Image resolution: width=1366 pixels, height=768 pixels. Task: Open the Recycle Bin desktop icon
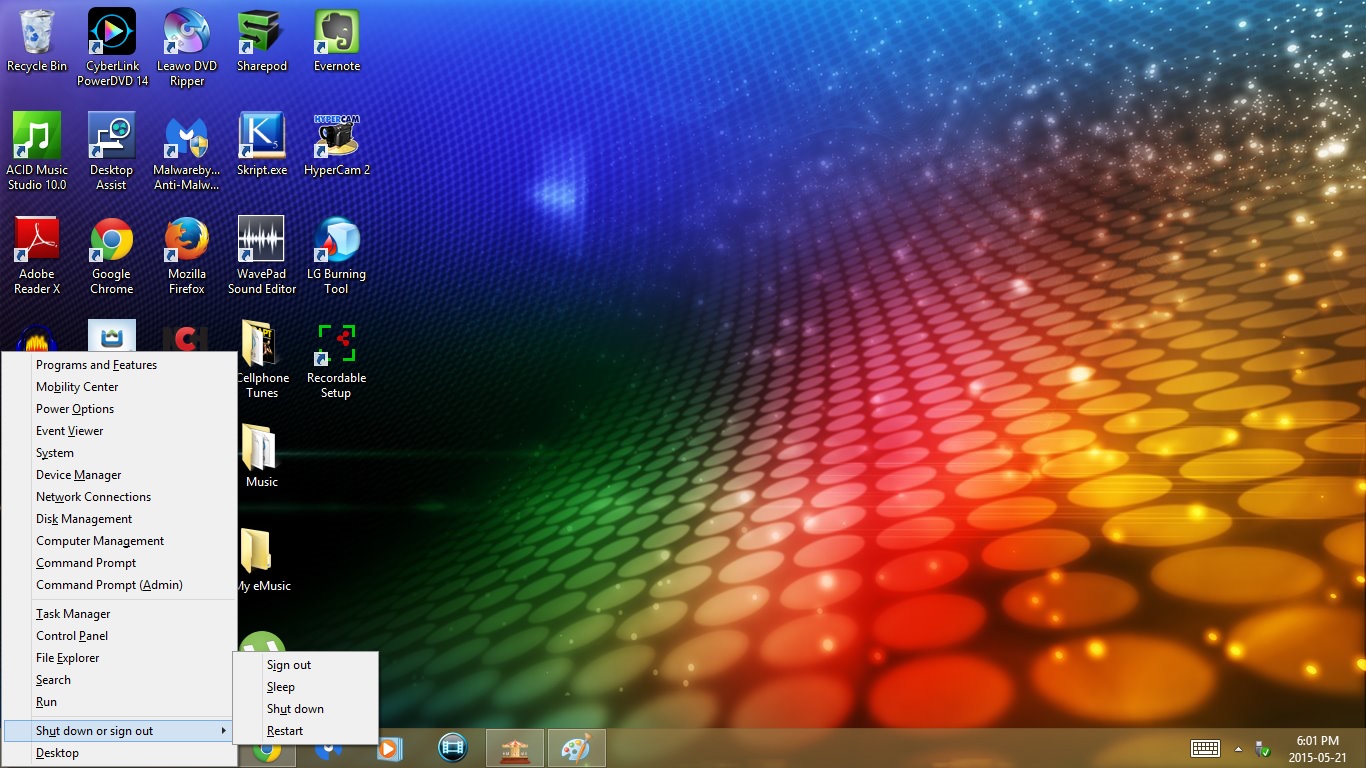click(x=37, y=42)
